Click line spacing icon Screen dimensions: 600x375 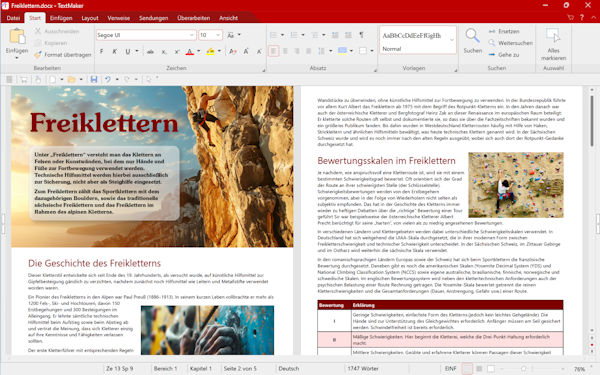[x=321, y=51]
